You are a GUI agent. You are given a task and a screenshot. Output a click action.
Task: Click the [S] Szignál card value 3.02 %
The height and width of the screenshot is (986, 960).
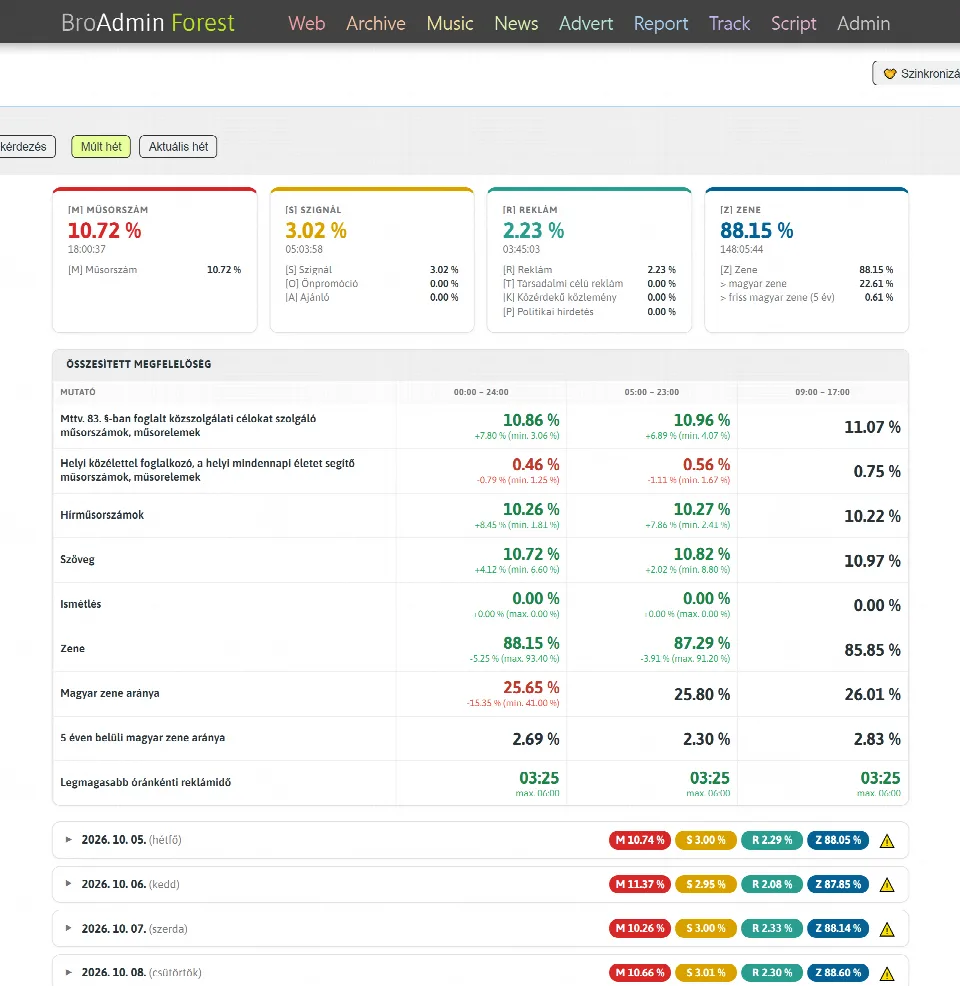click(316, 231)
